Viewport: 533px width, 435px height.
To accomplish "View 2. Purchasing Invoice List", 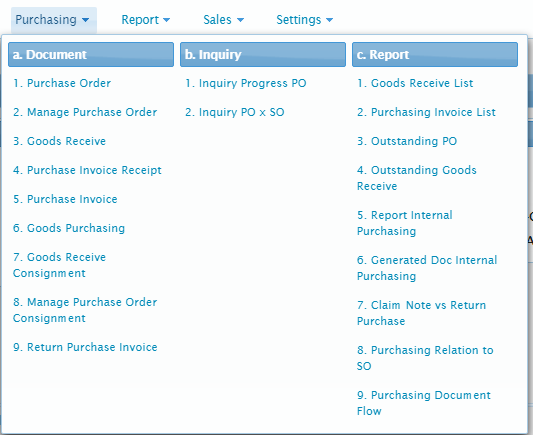I will point(426,112).
